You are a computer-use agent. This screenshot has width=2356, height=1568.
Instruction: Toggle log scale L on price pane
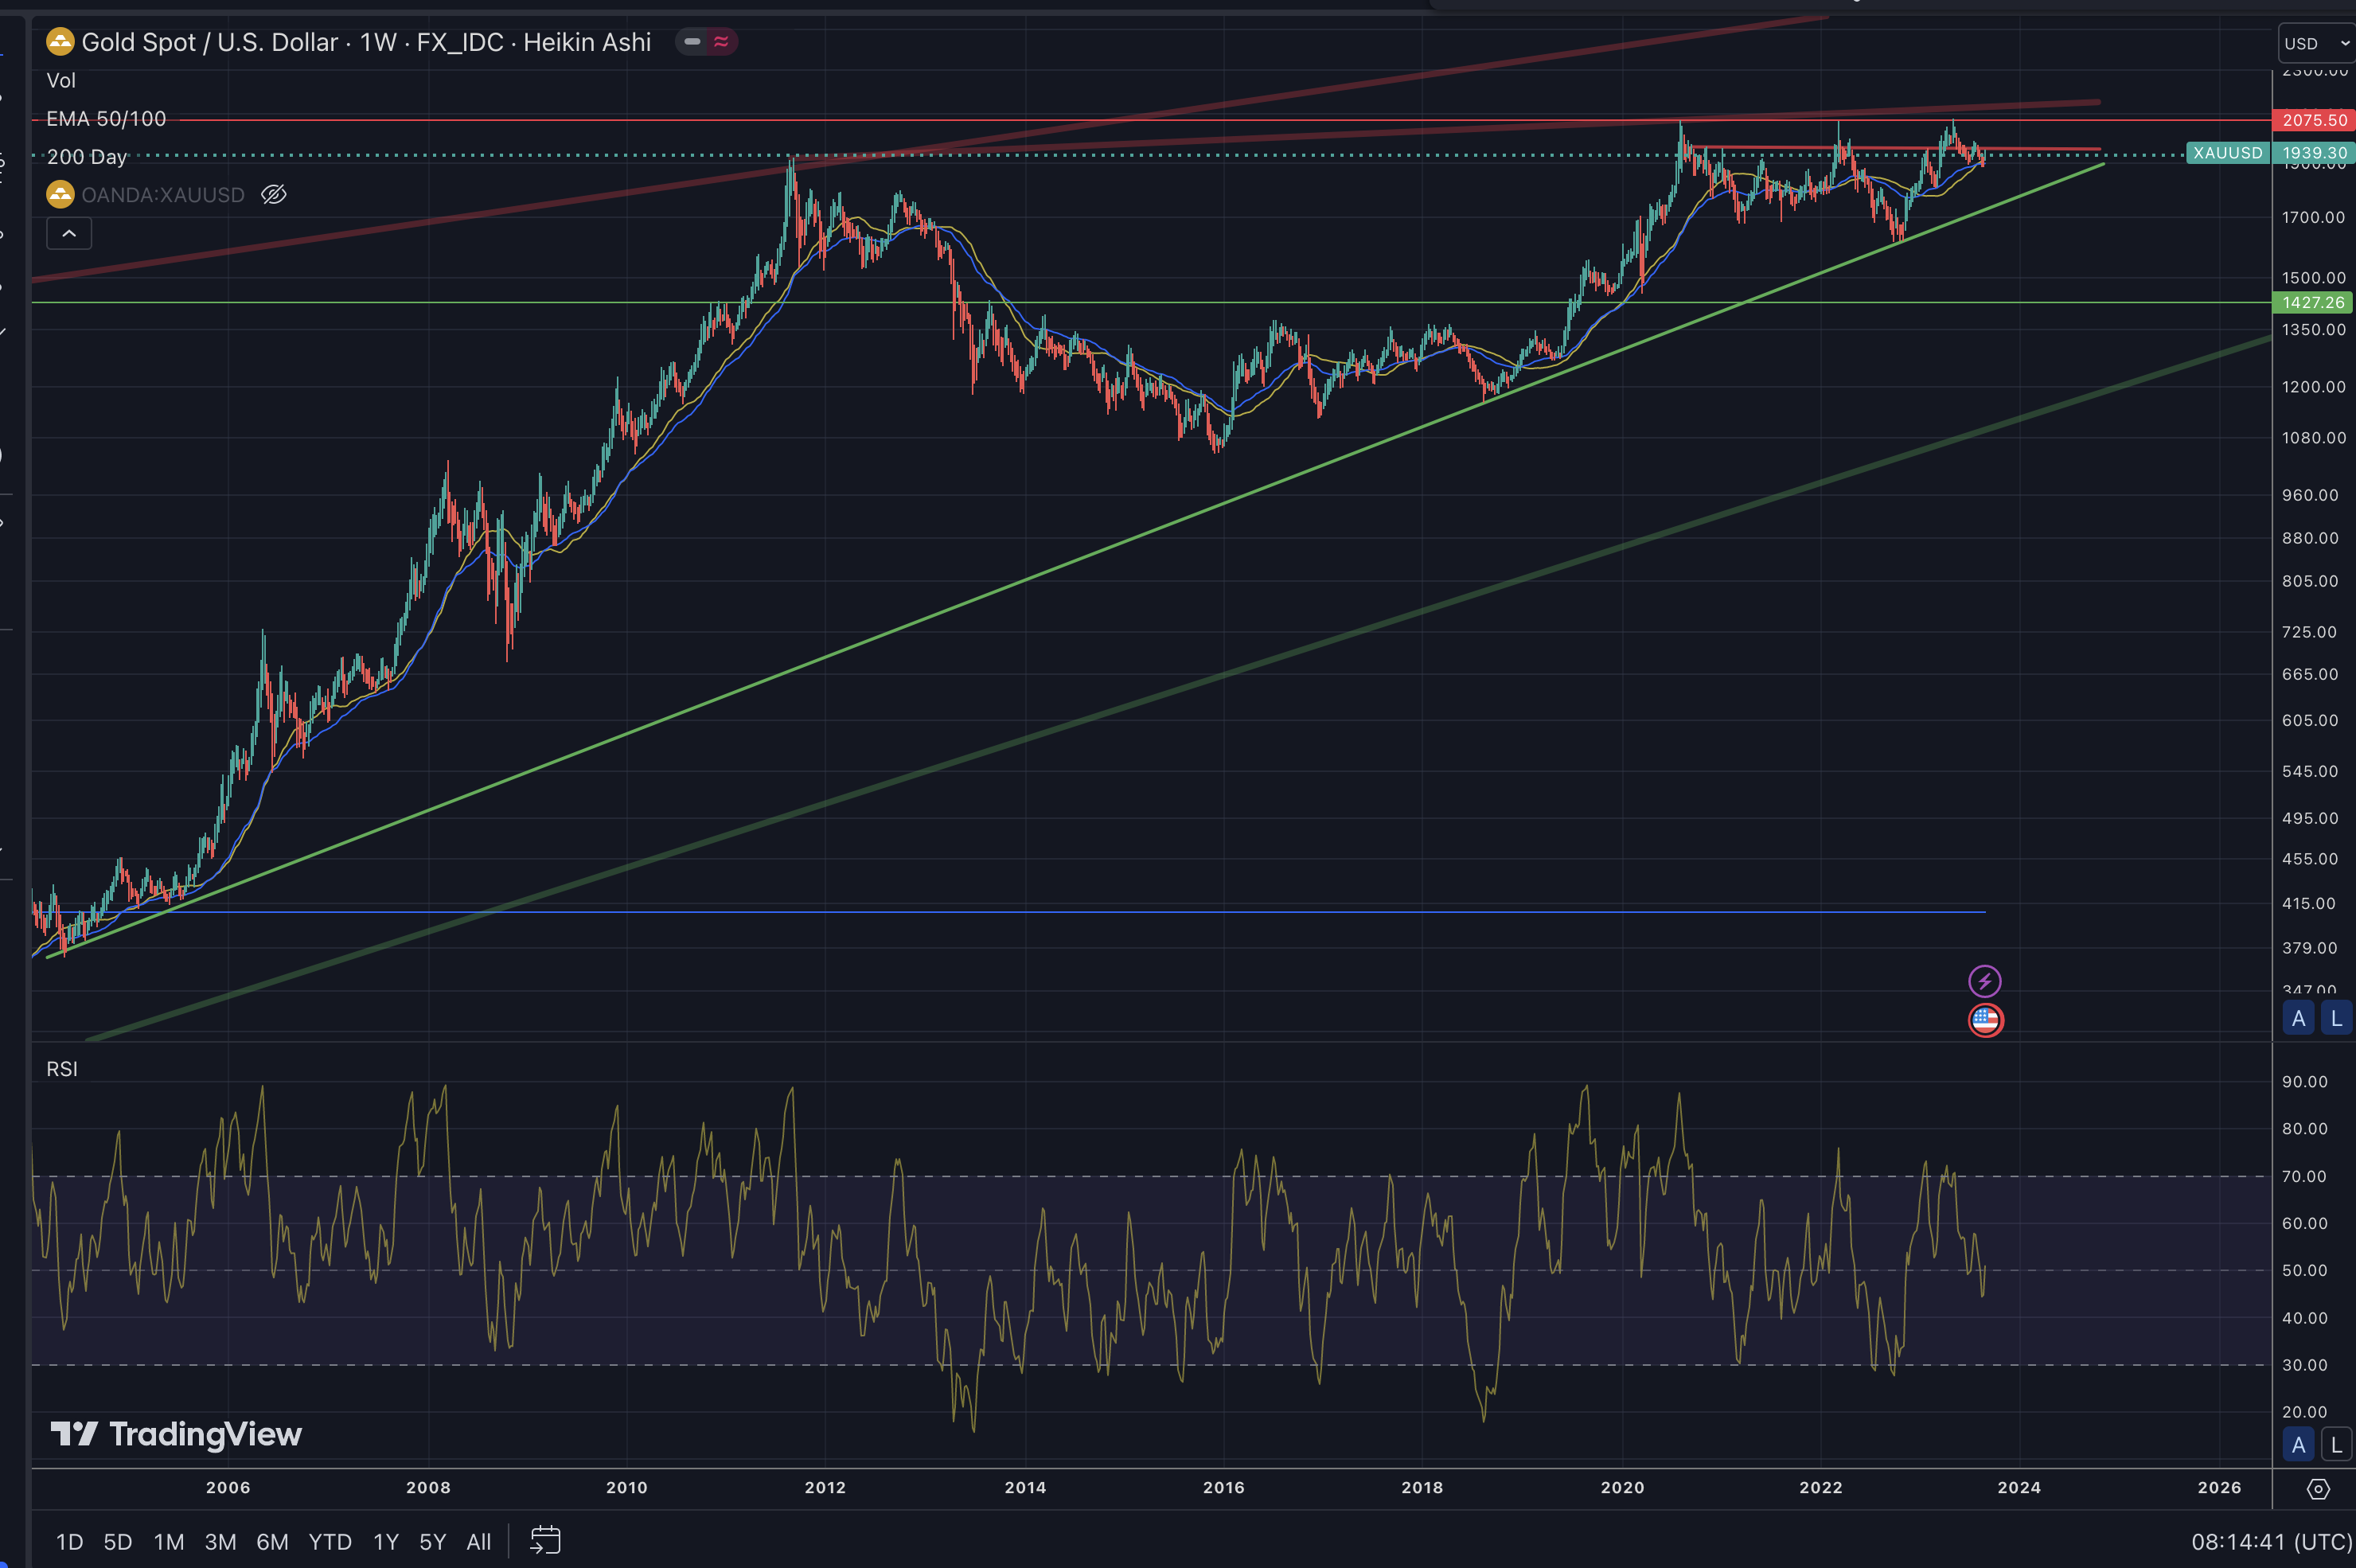tap(2336, 1018)
